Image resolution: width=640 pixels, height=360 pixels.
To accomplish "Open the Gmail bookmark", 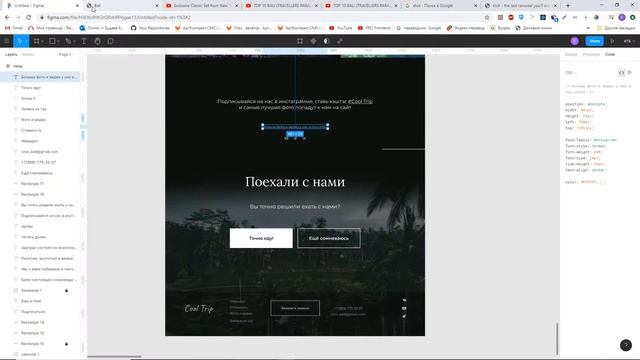I will click(x=14, y=28).
